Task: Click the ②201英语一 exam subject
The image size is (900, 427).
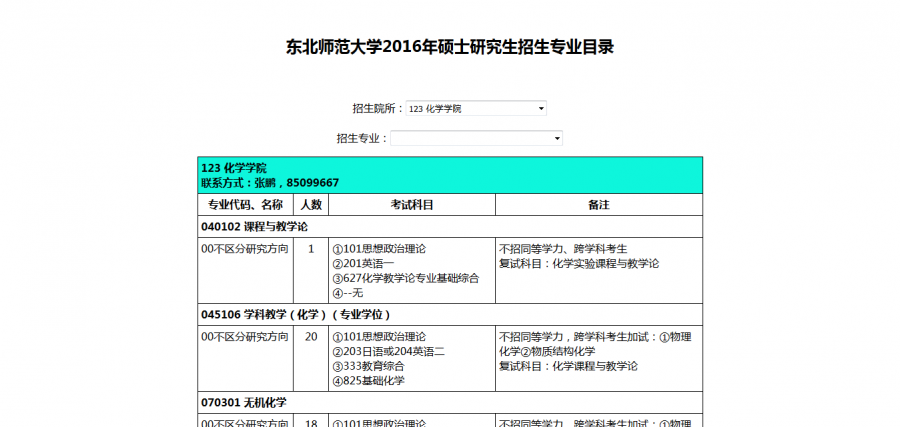Action: (363, 263)
